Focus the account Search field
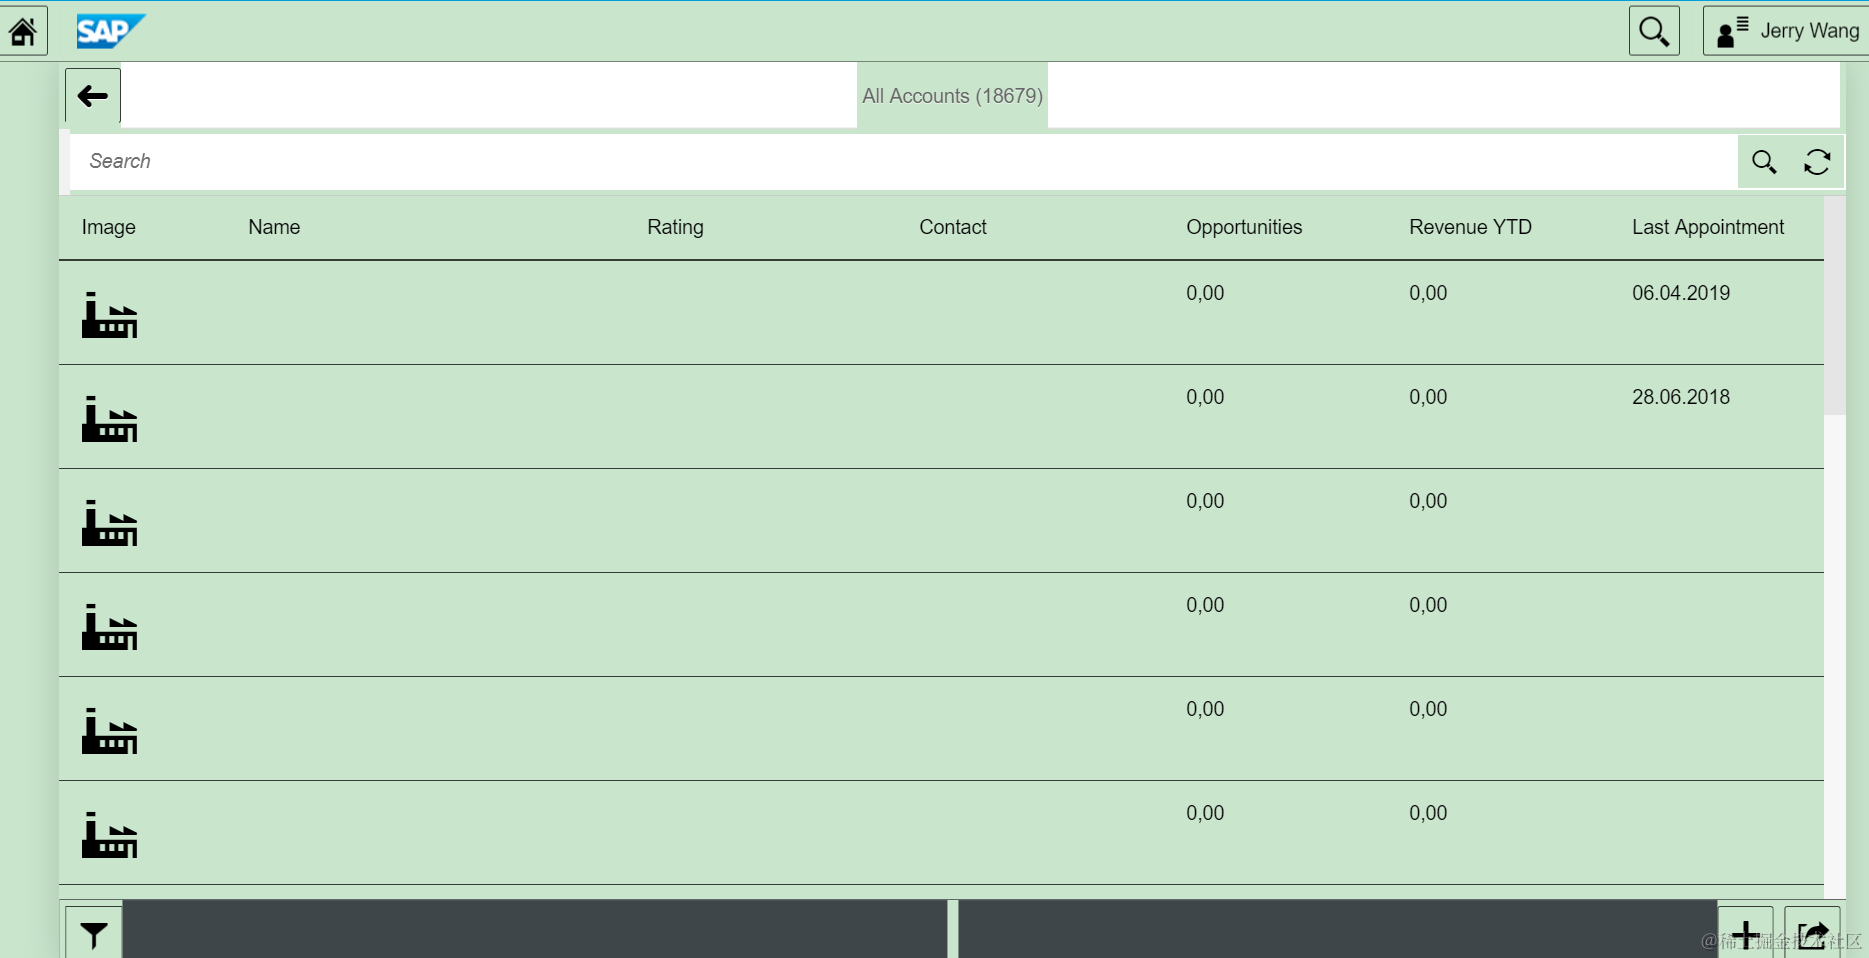 click(903, 161)
